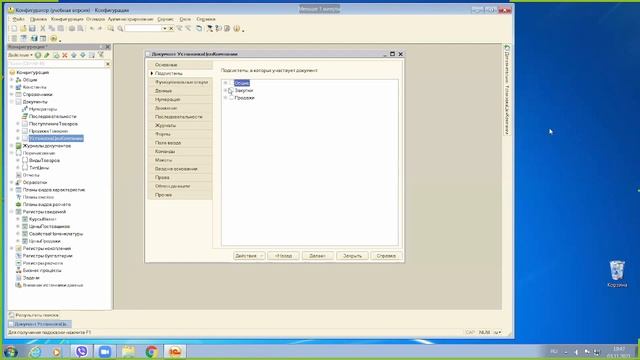The image size is (640, 360).
Task: Open the Отладка menu
Action: click(96, 19)
